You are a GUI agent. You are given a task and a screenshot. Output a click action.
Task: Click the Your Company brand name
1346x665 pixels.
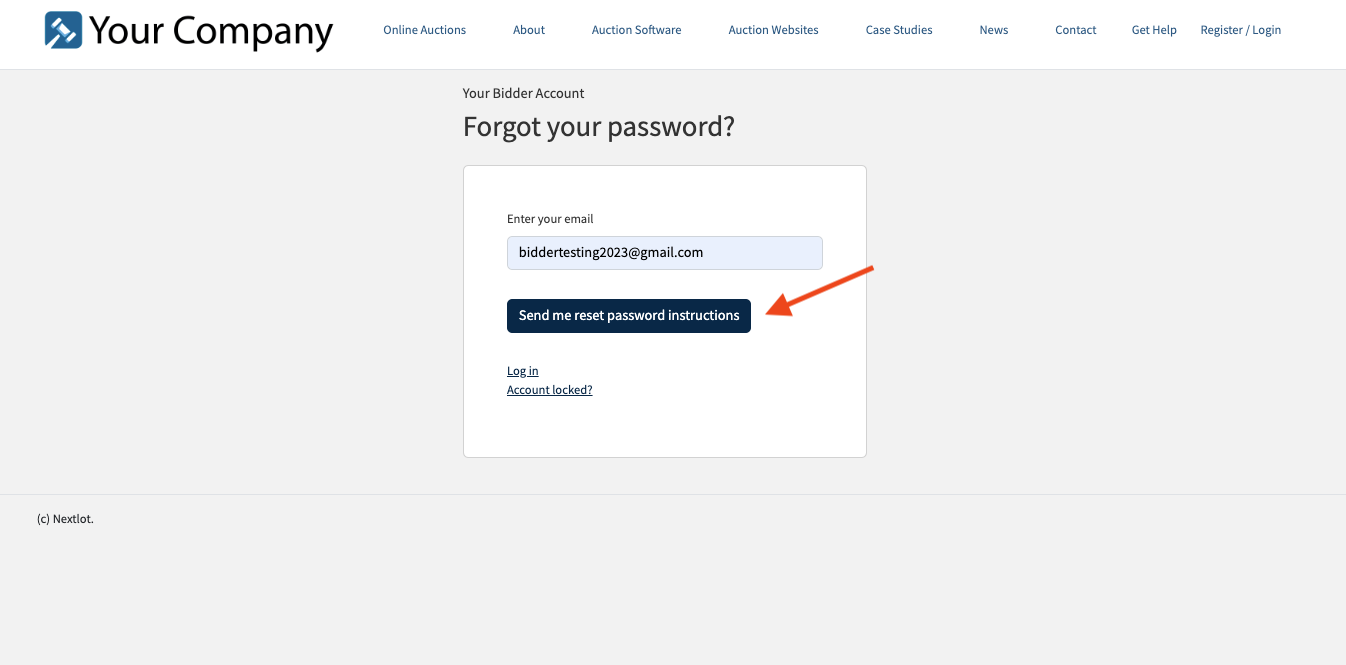(x=211, y=31)
